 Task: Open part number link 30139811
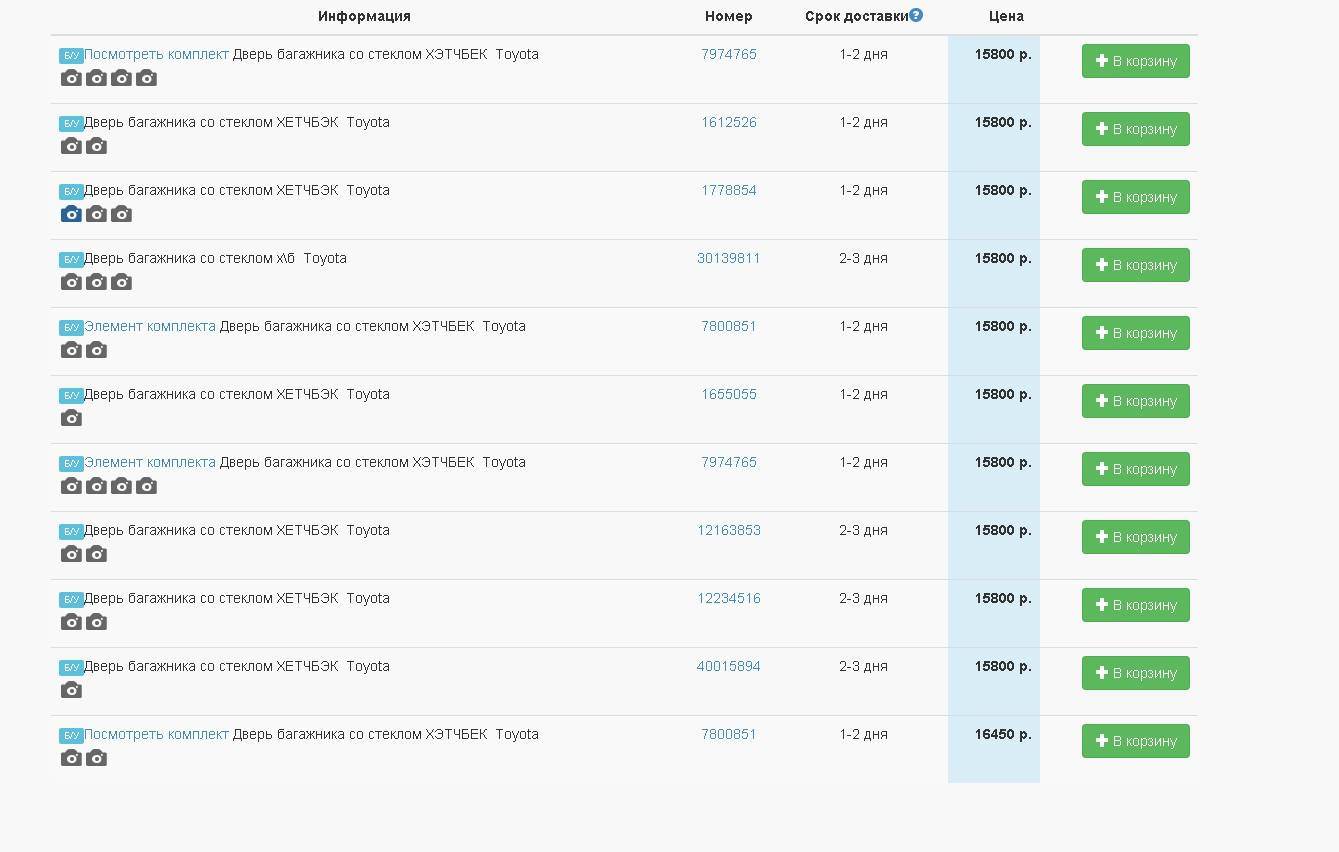728,258
